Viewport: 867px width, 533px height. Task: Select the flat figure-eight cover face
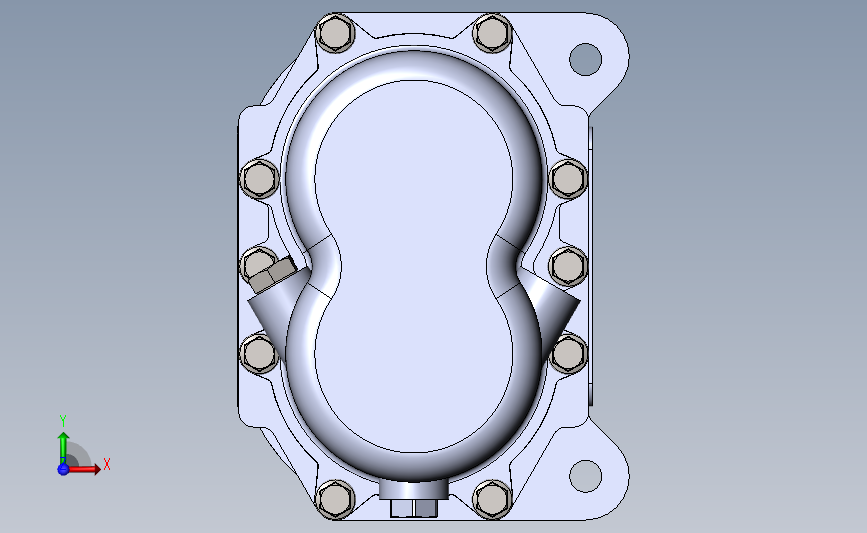pos(414,266)
